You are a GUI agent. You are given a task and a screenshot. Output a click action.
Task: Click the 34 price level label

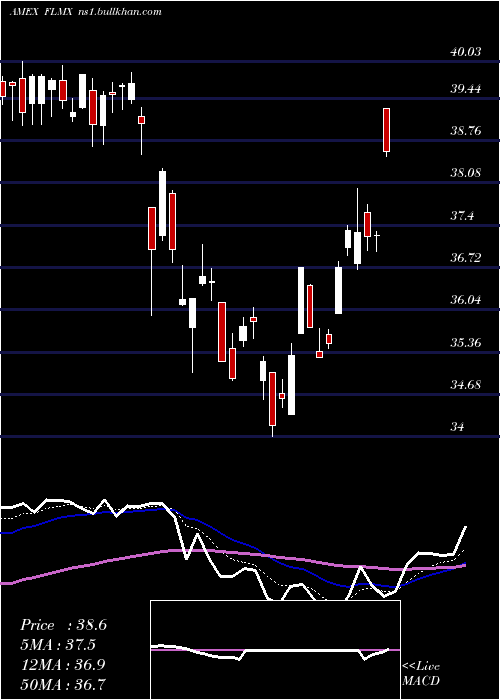457,427
